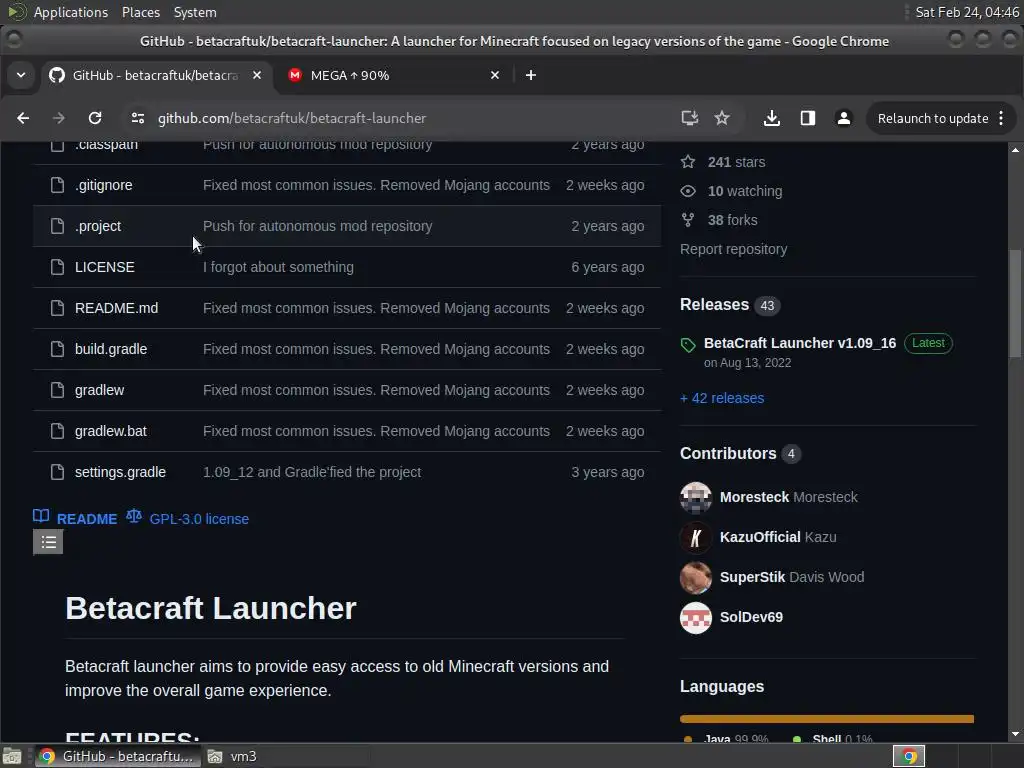
Task: Click the file icon next to settings.gradle
Action: (x=57, y=472)
